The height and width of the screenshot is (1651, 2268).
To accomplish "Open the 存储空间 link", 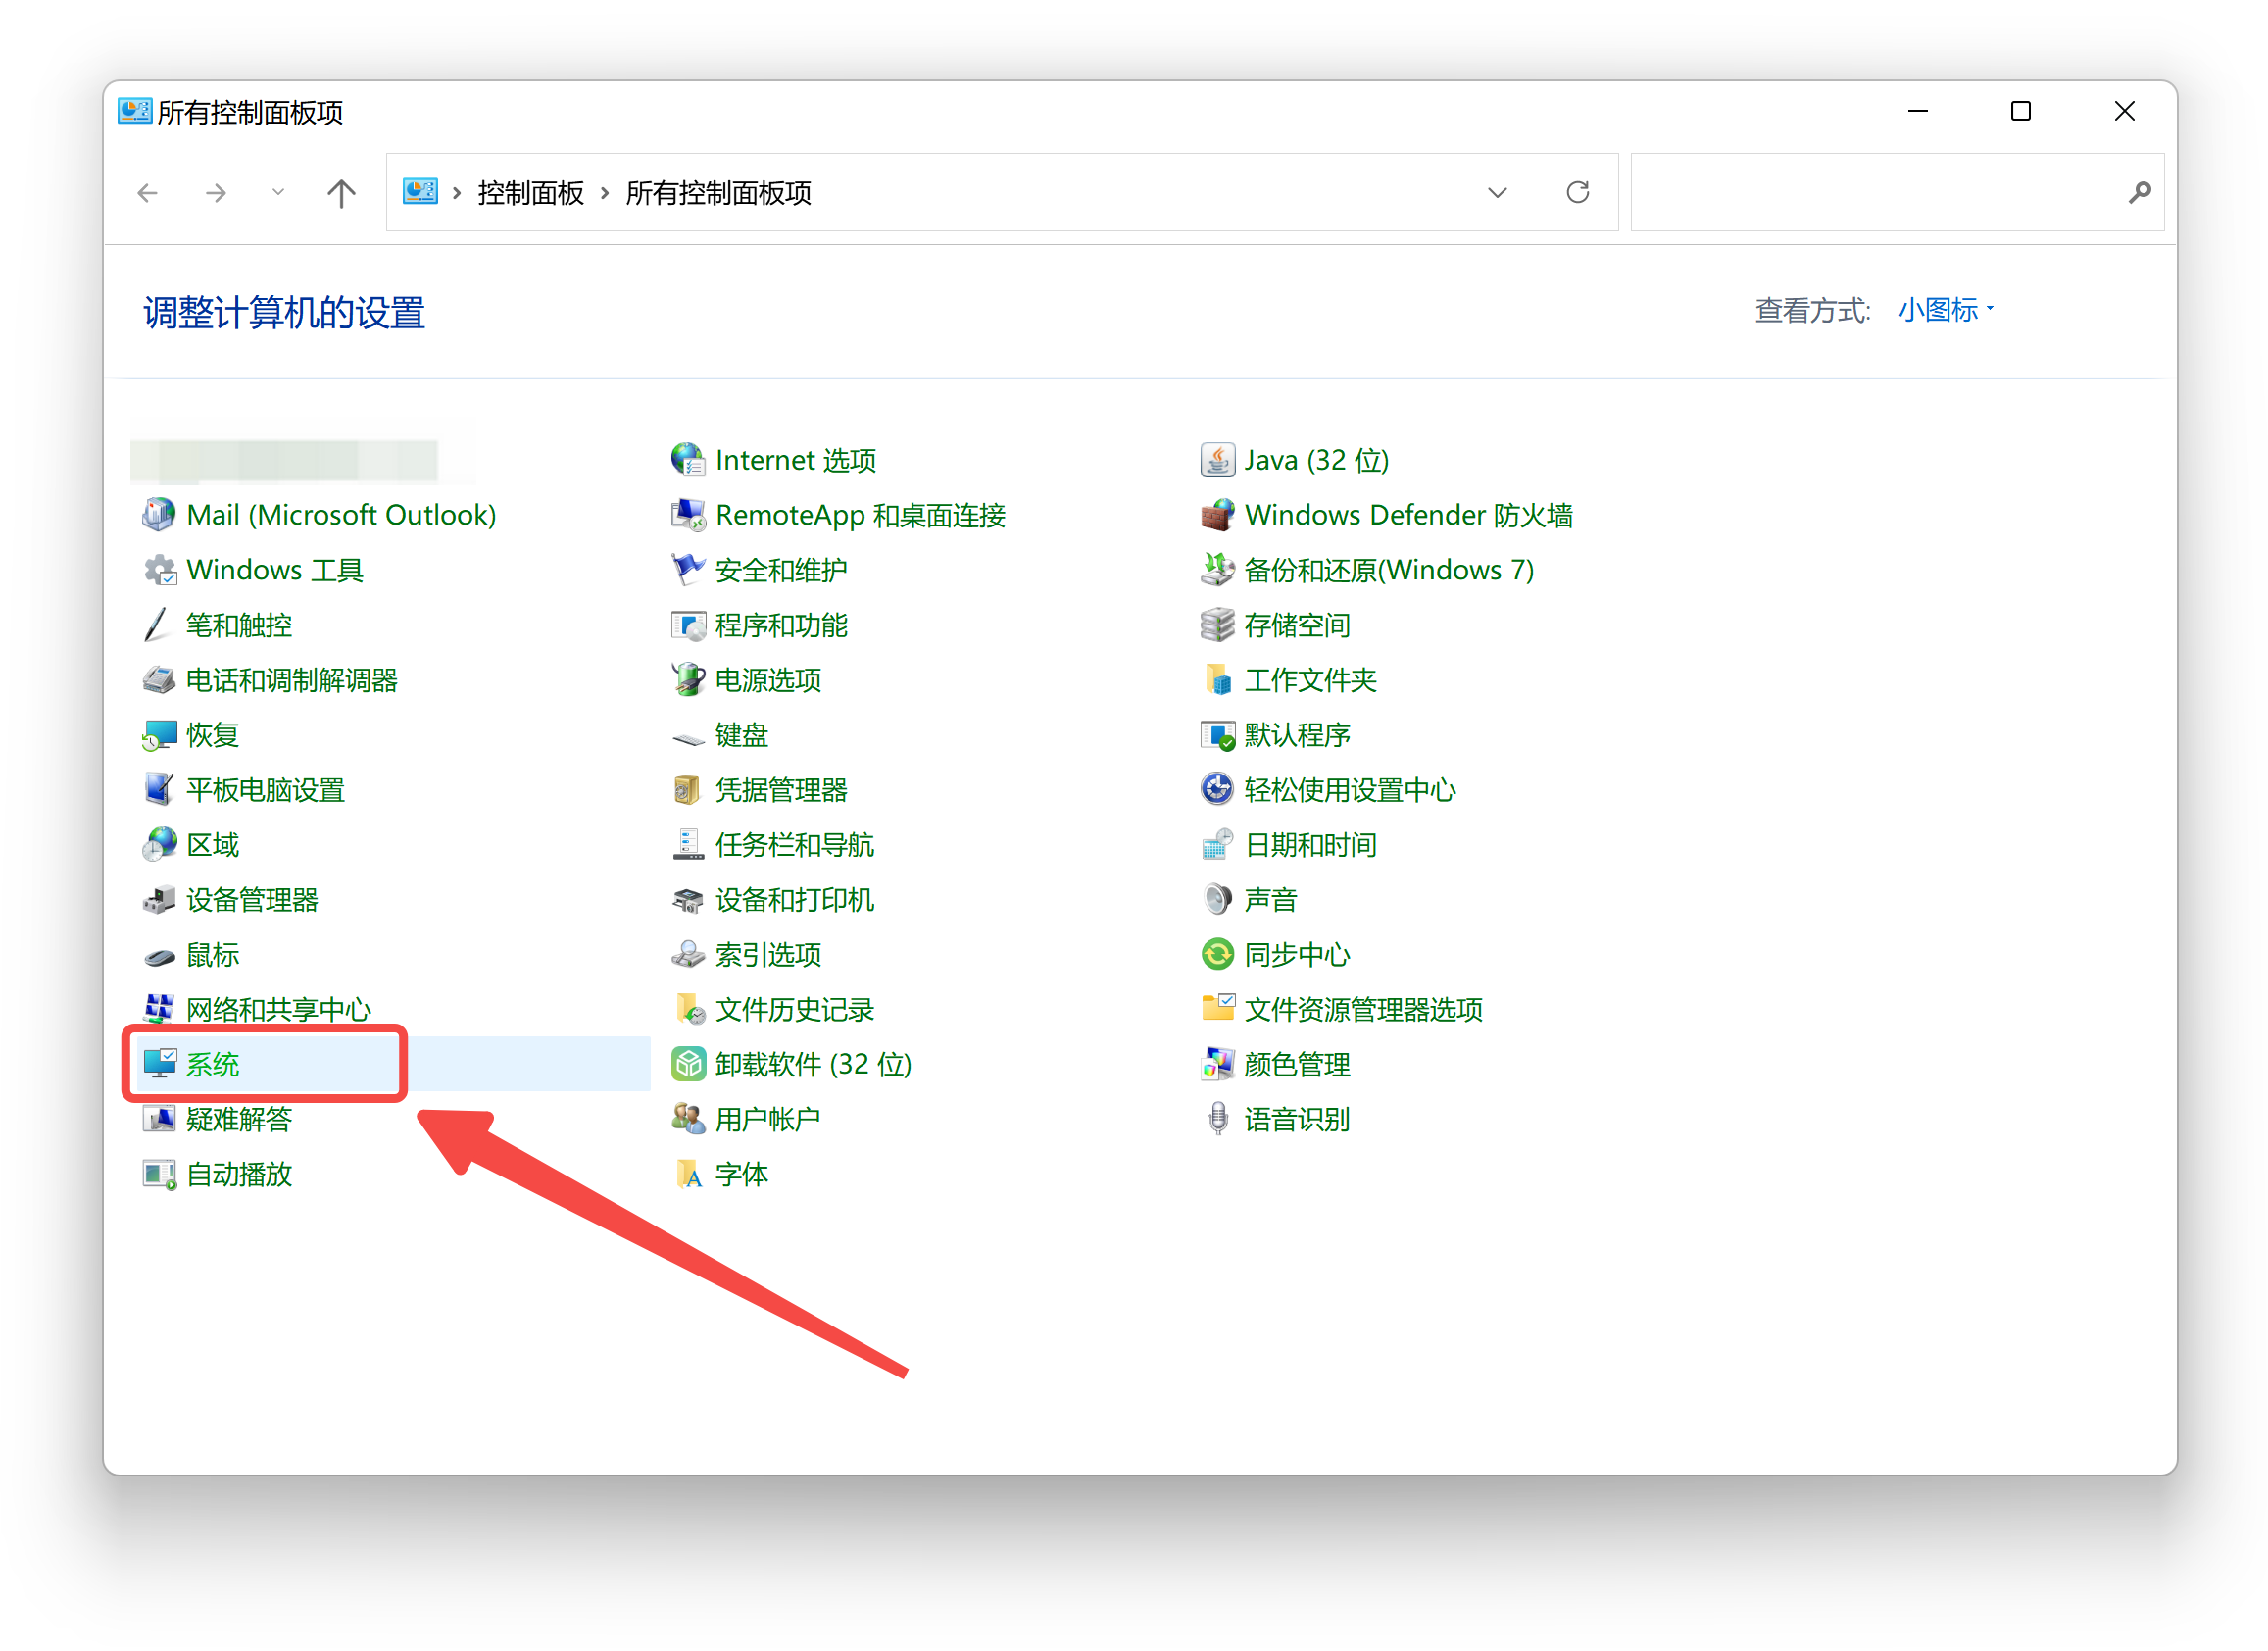I will 1297,625.
